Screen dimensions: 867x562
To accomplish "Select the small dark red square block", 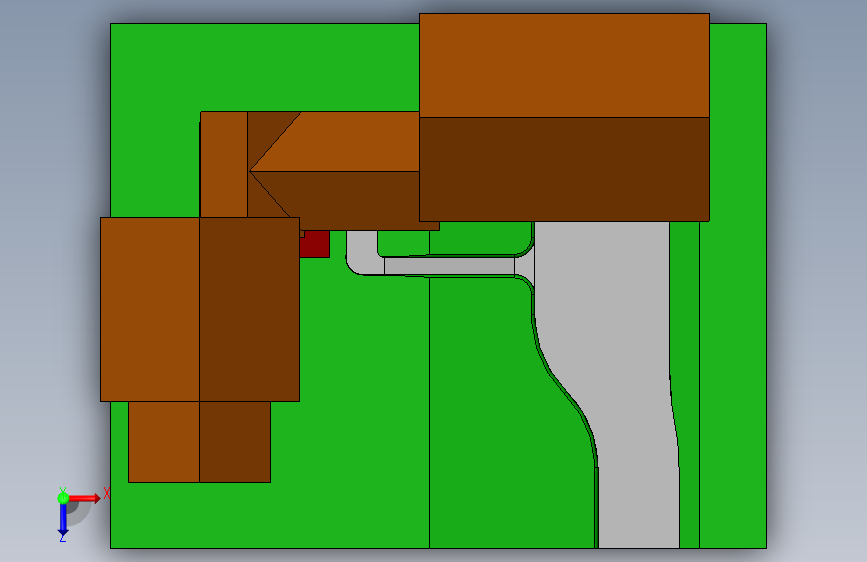I will pos(315,244).
